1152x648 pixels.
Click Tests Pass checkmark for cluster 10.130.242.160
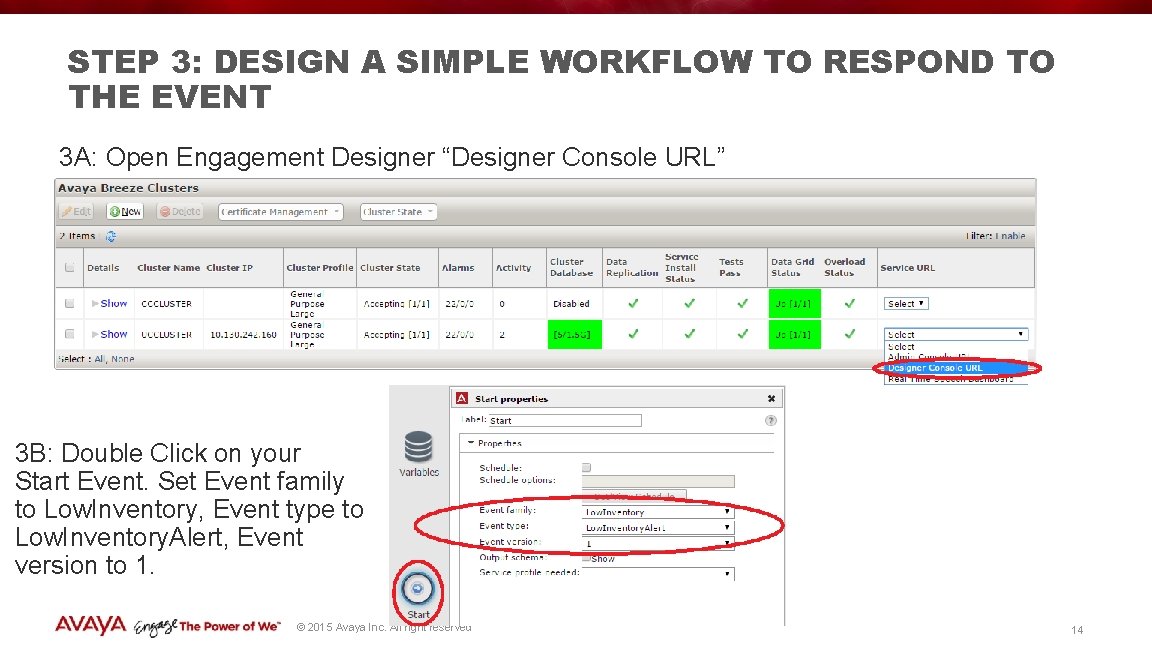pyautogui.click(x=742, y=334)
